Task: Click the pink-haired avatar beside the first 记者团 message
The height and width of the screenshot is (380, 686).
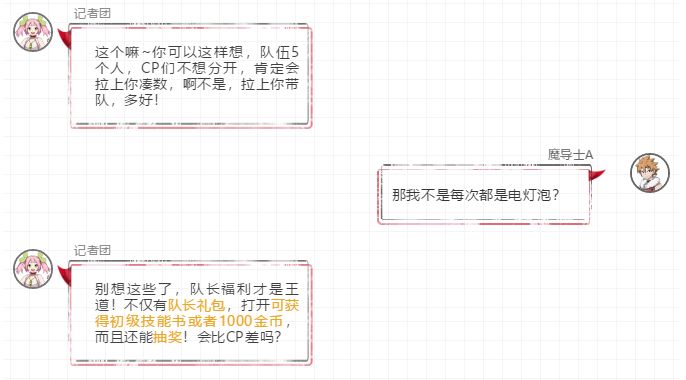Action: pyautogui.click(x=33, y=32)
